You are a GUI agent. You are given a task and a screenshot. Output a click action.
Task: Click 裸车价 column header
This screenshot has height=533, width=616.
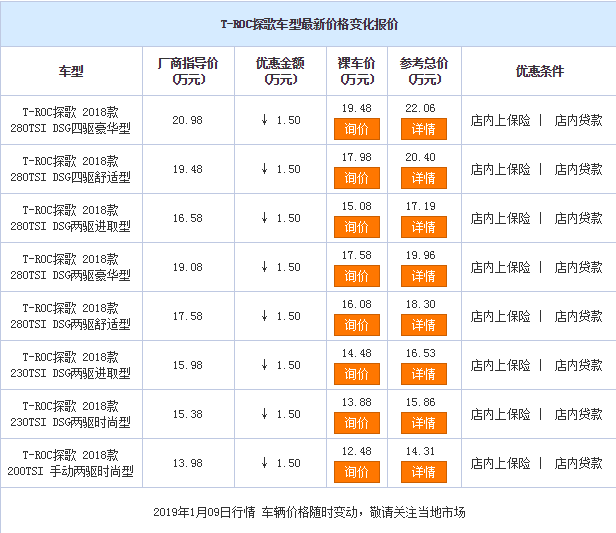[x=357, y=71]
